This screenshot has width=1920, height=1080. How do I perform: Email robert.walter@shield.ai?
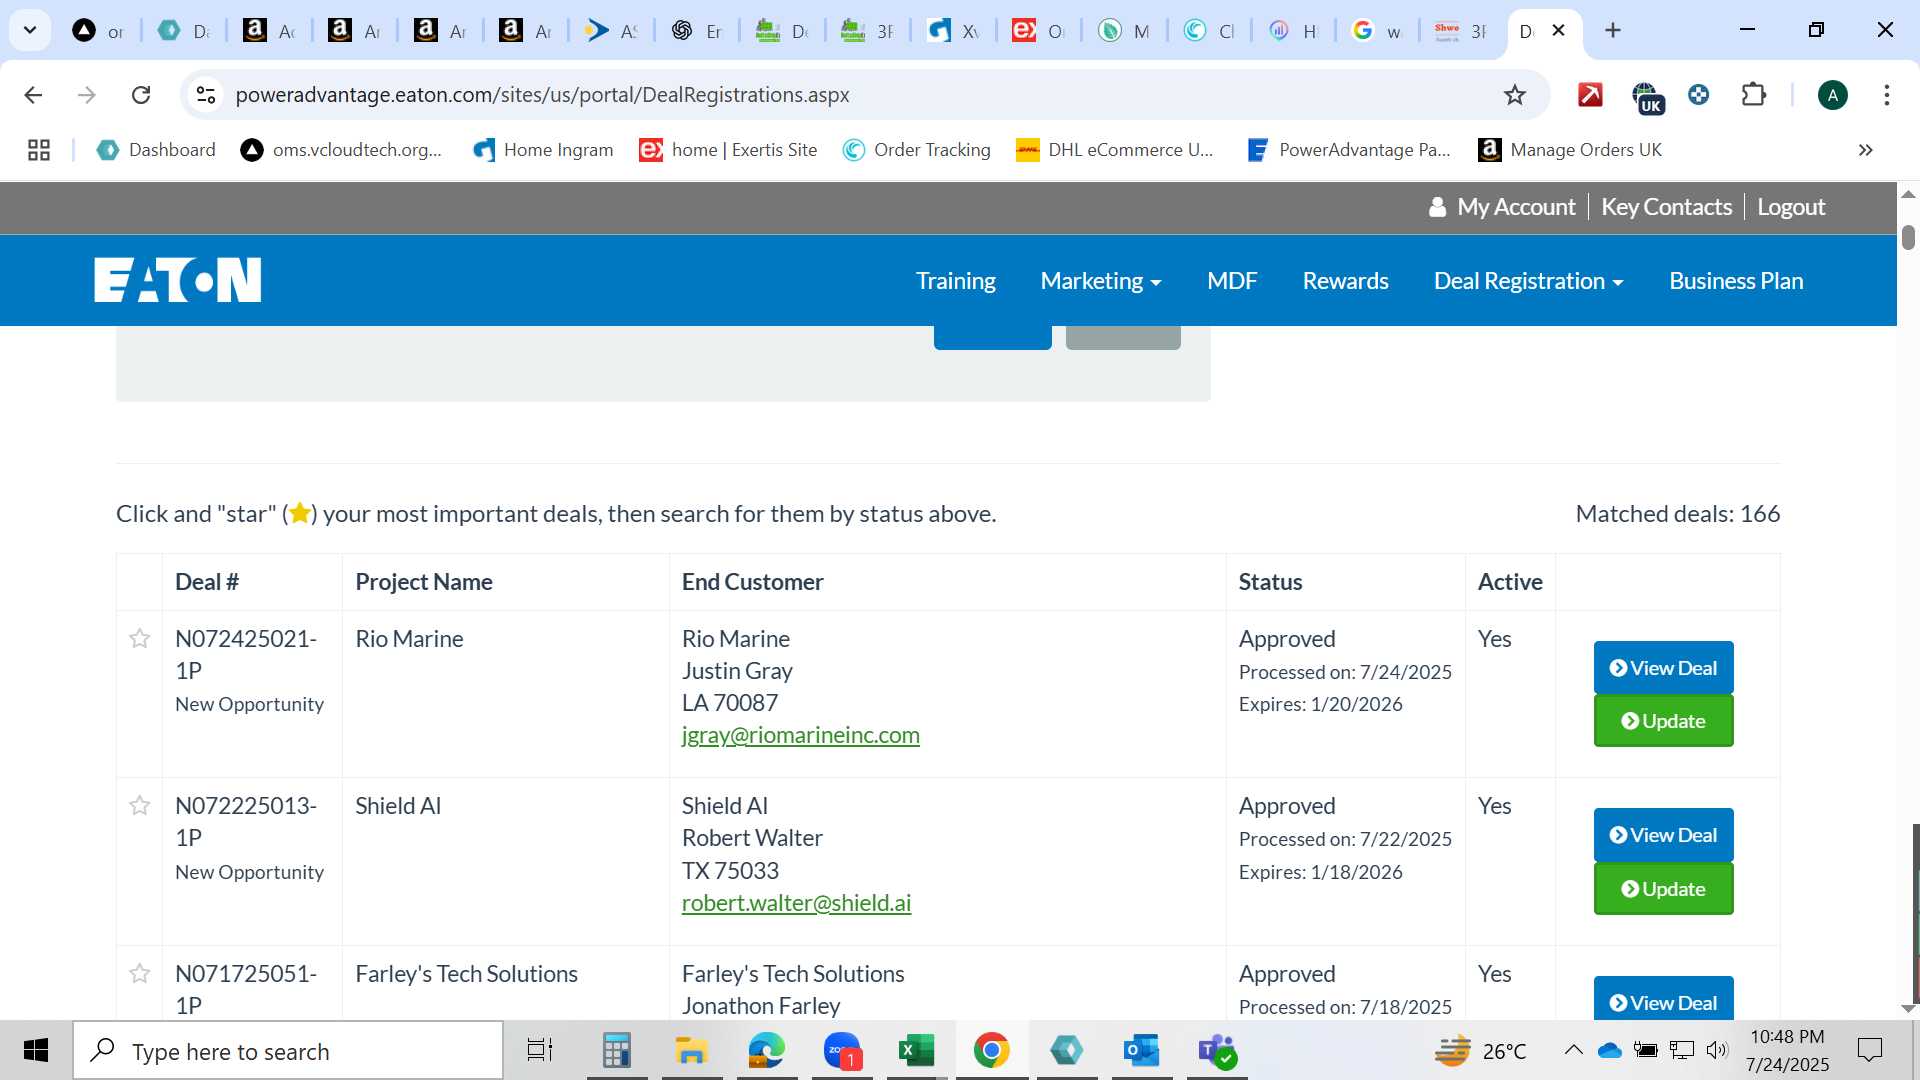coord(796,903)
